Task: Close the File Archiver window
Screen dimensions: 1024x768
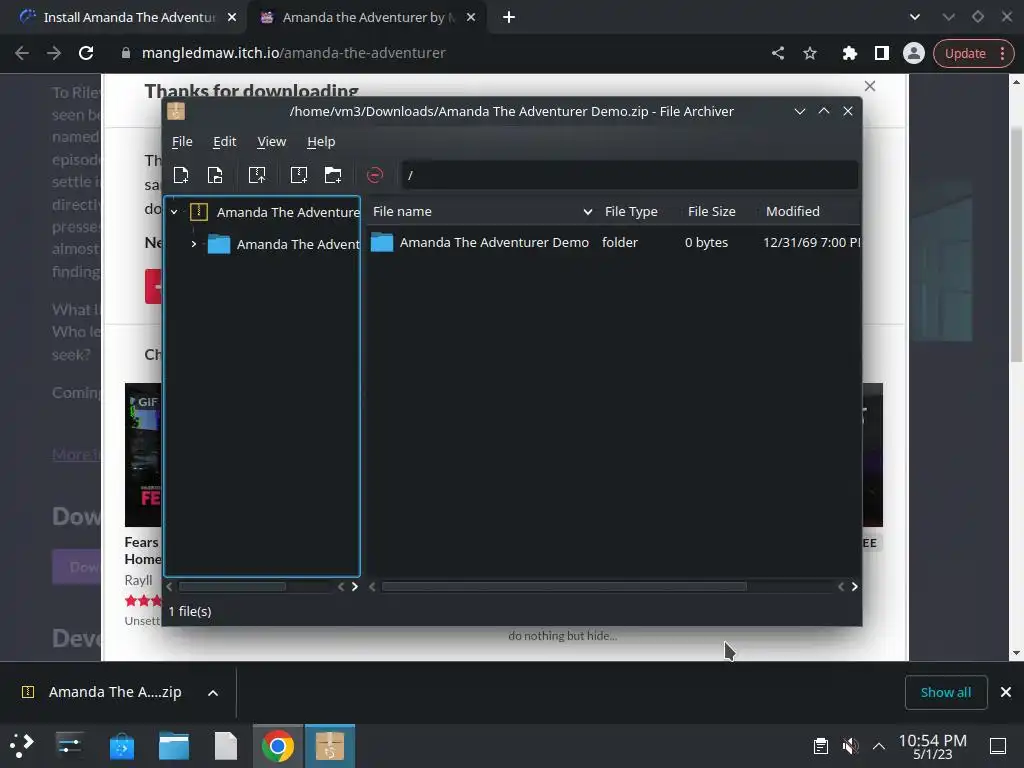Action: click(x=848, y=111)
